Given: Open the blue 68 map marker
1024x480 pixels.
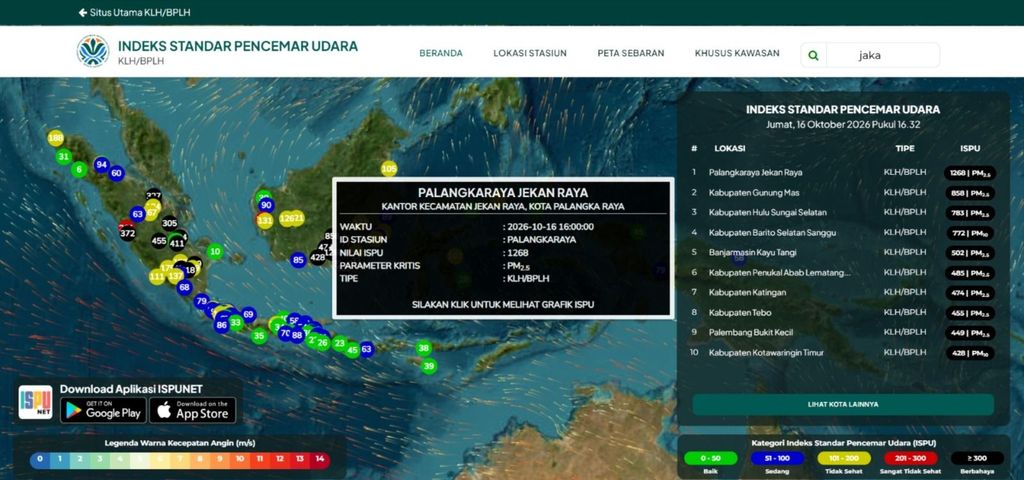Looking at the screenshot, I should 184,287.
